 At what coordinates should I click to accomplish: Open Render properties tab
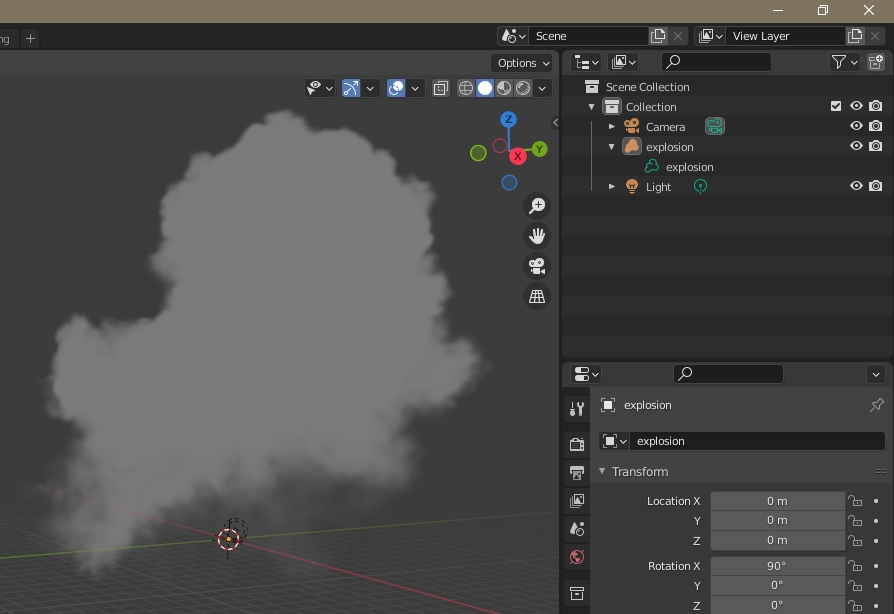[x=576, y=444]
